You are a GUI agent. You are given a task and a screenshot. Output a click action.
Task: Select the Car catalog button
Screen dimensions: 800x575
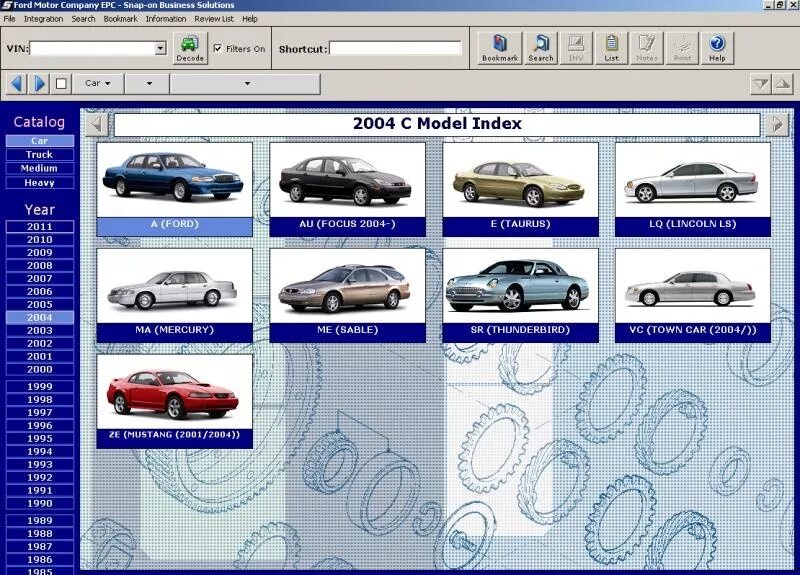point(40,141)
